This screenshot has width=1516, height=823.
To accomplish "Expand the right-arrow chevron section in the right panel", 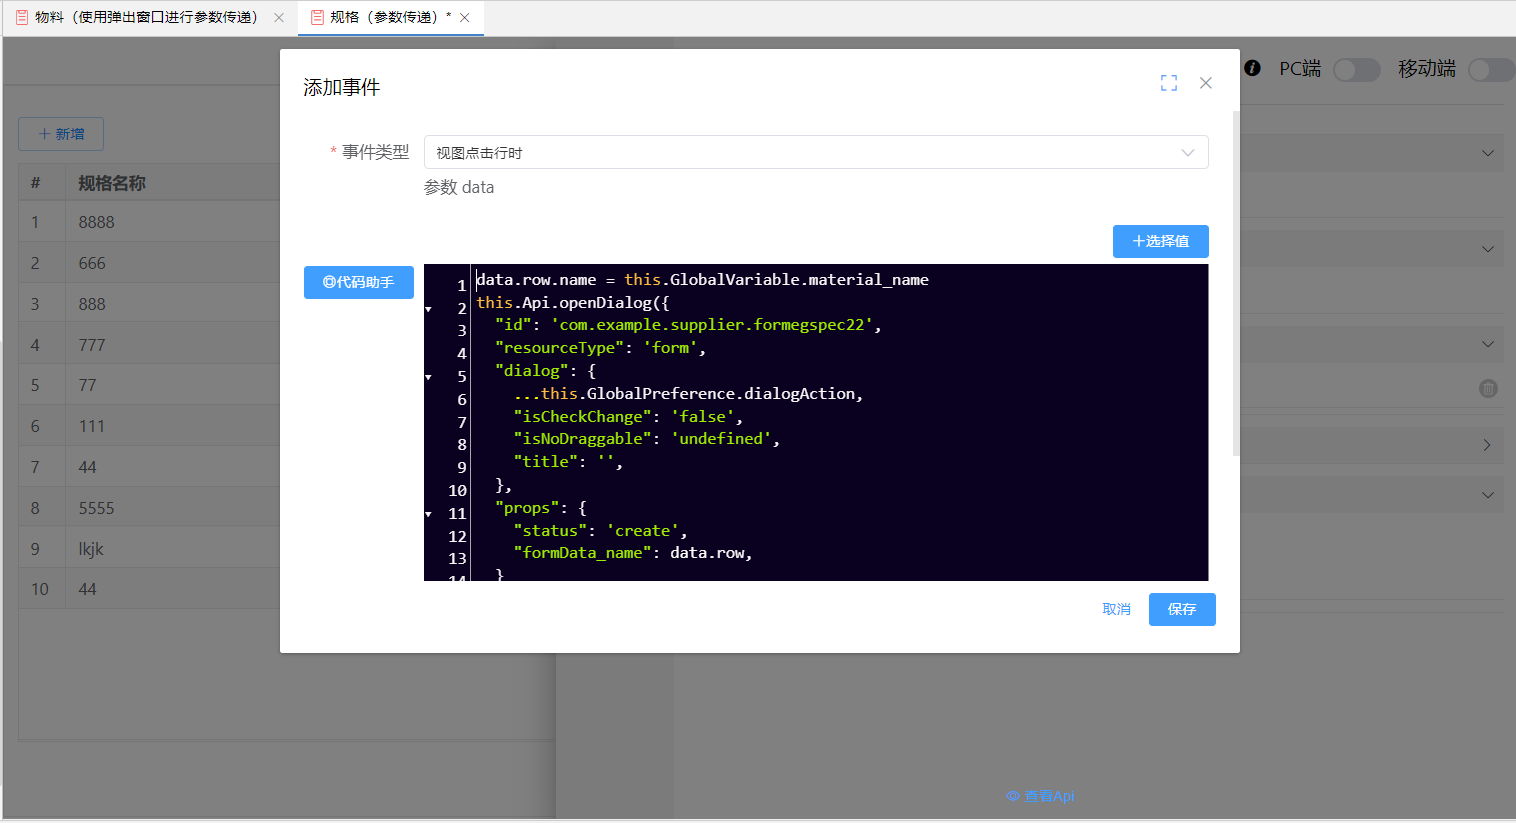I will (x=1487, y=445).
